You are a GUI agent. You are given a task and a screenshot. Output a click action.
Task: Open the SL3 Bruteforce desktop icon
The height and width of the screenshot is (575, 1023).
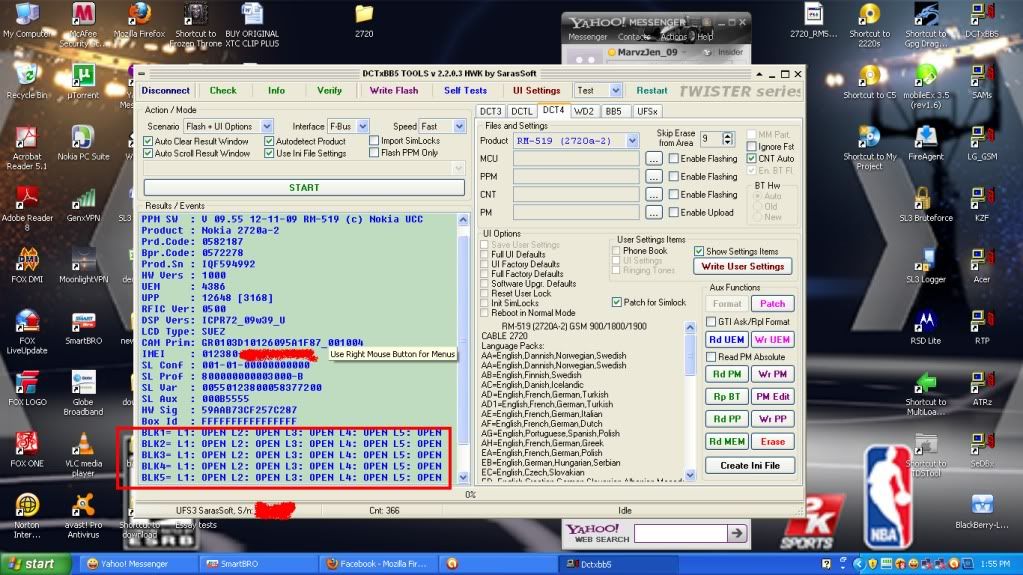(925, 204)
